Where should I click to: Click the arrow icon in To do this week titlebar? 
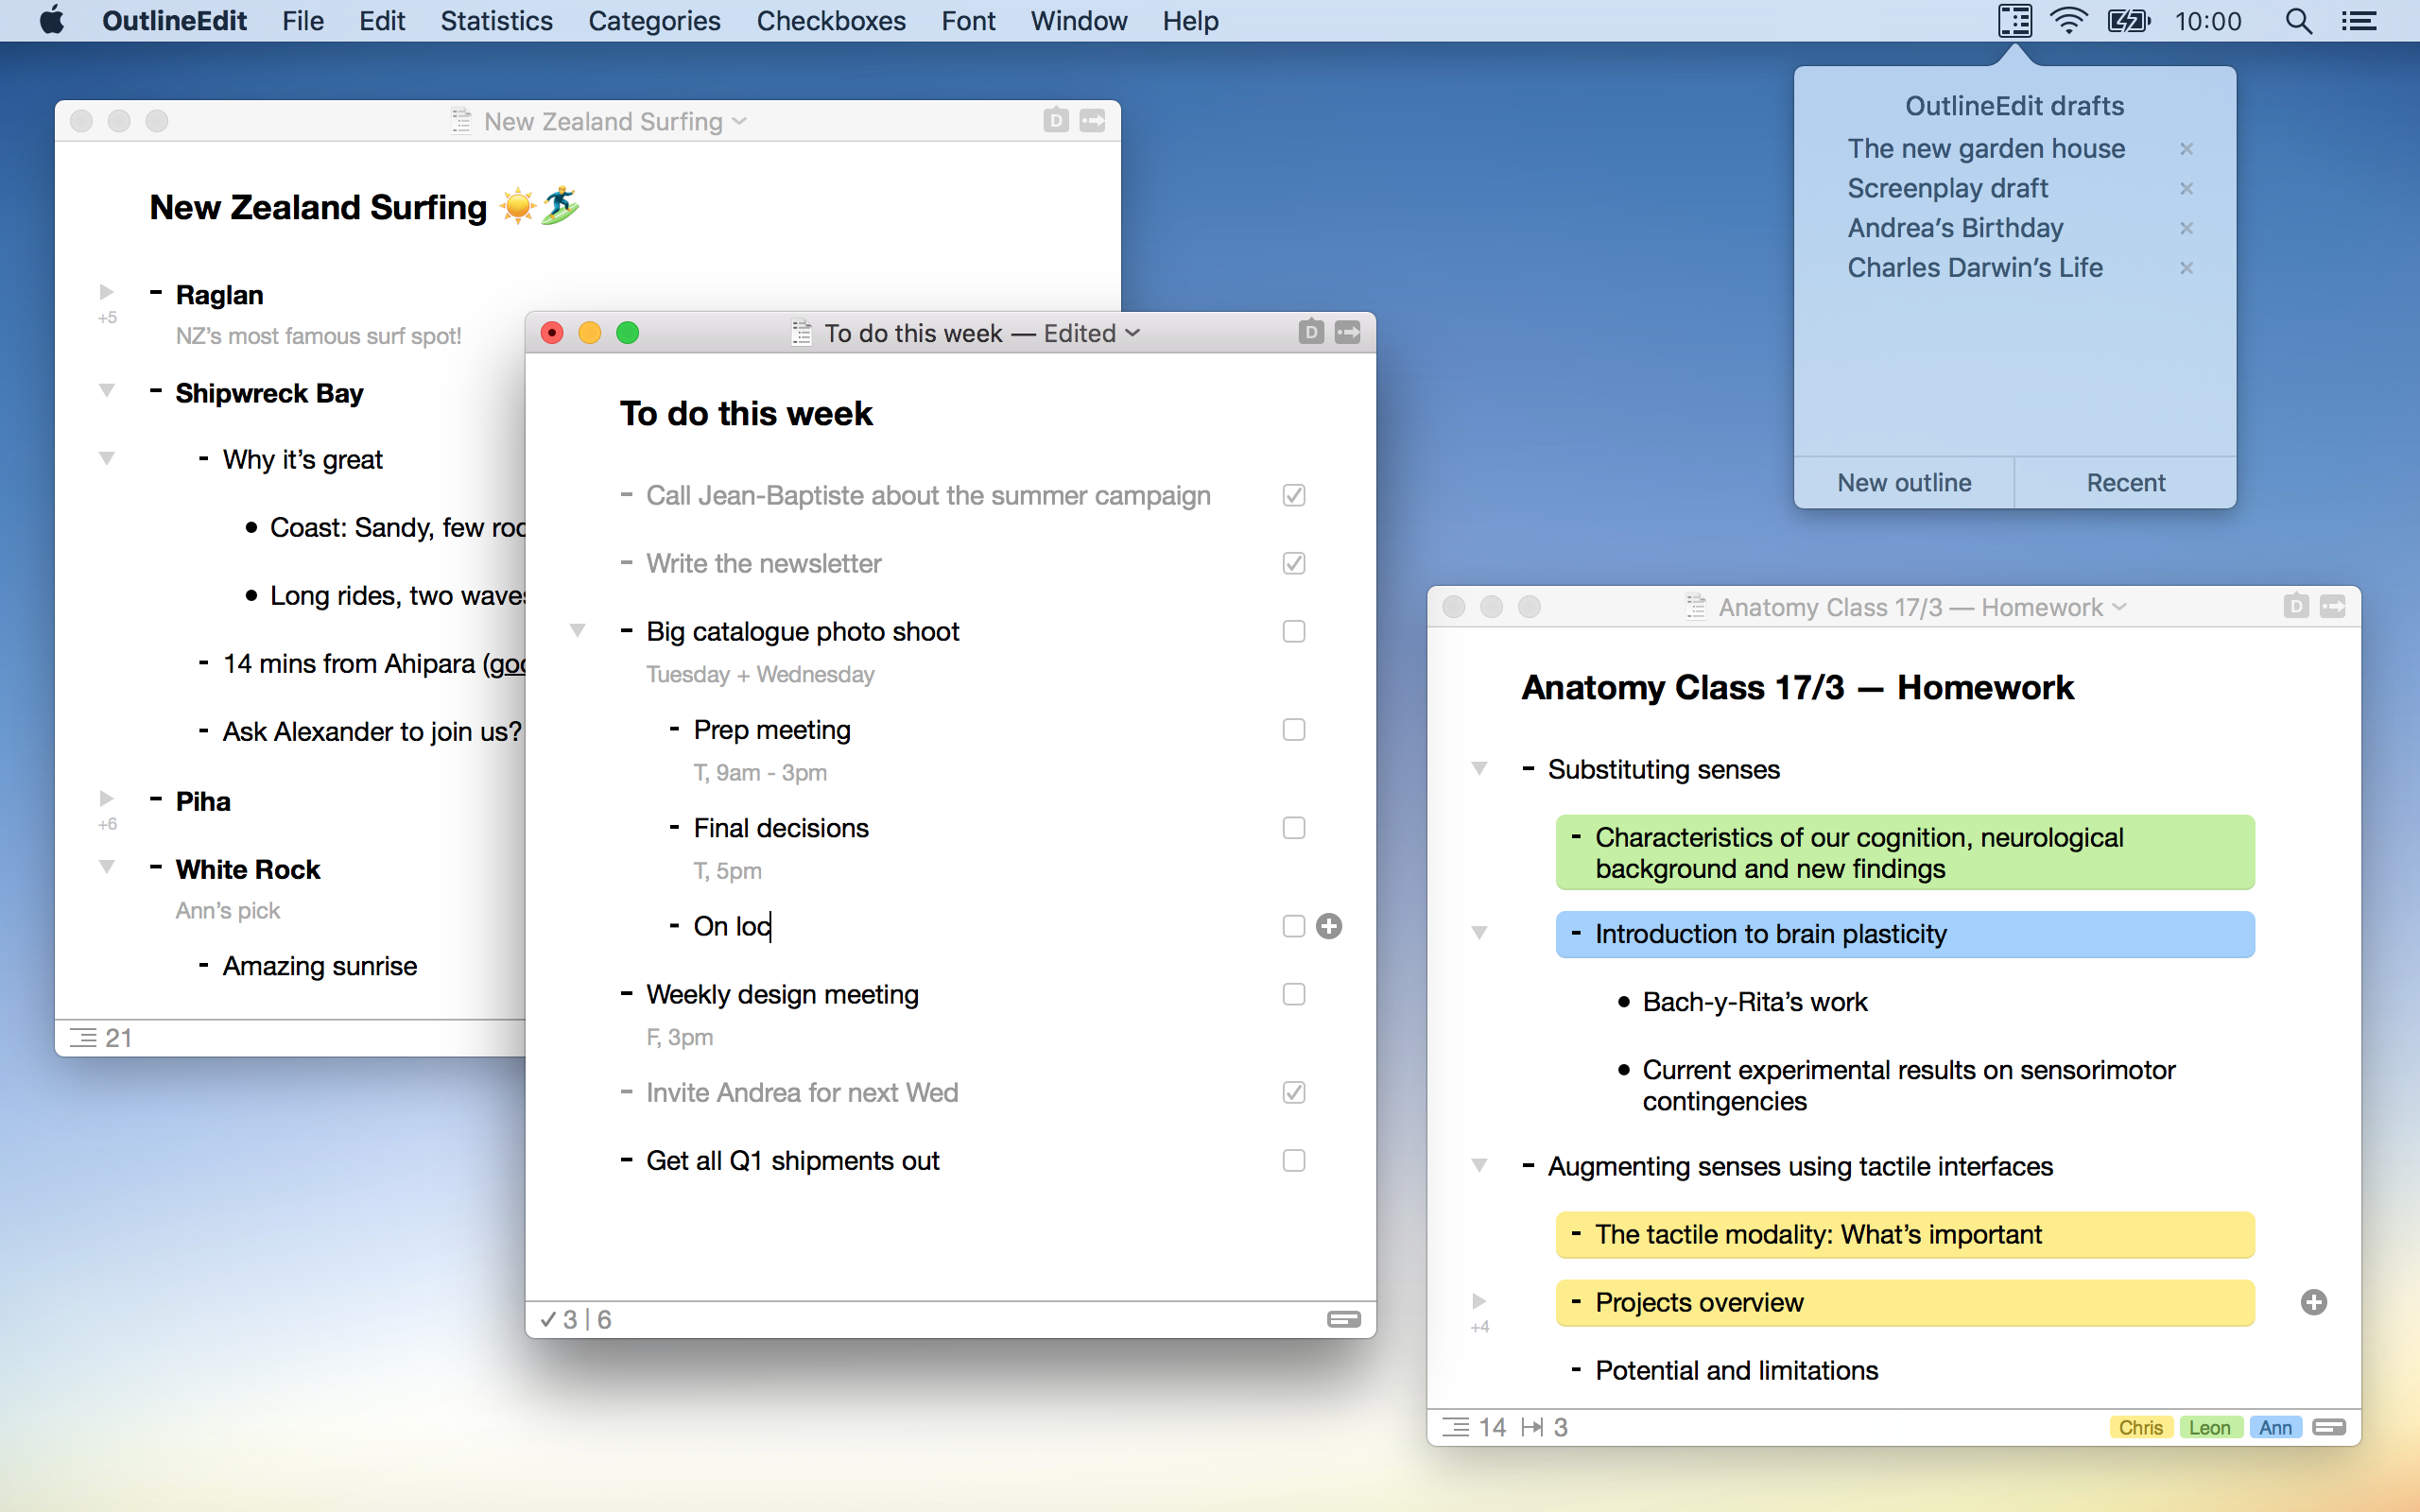(1348, 332)
